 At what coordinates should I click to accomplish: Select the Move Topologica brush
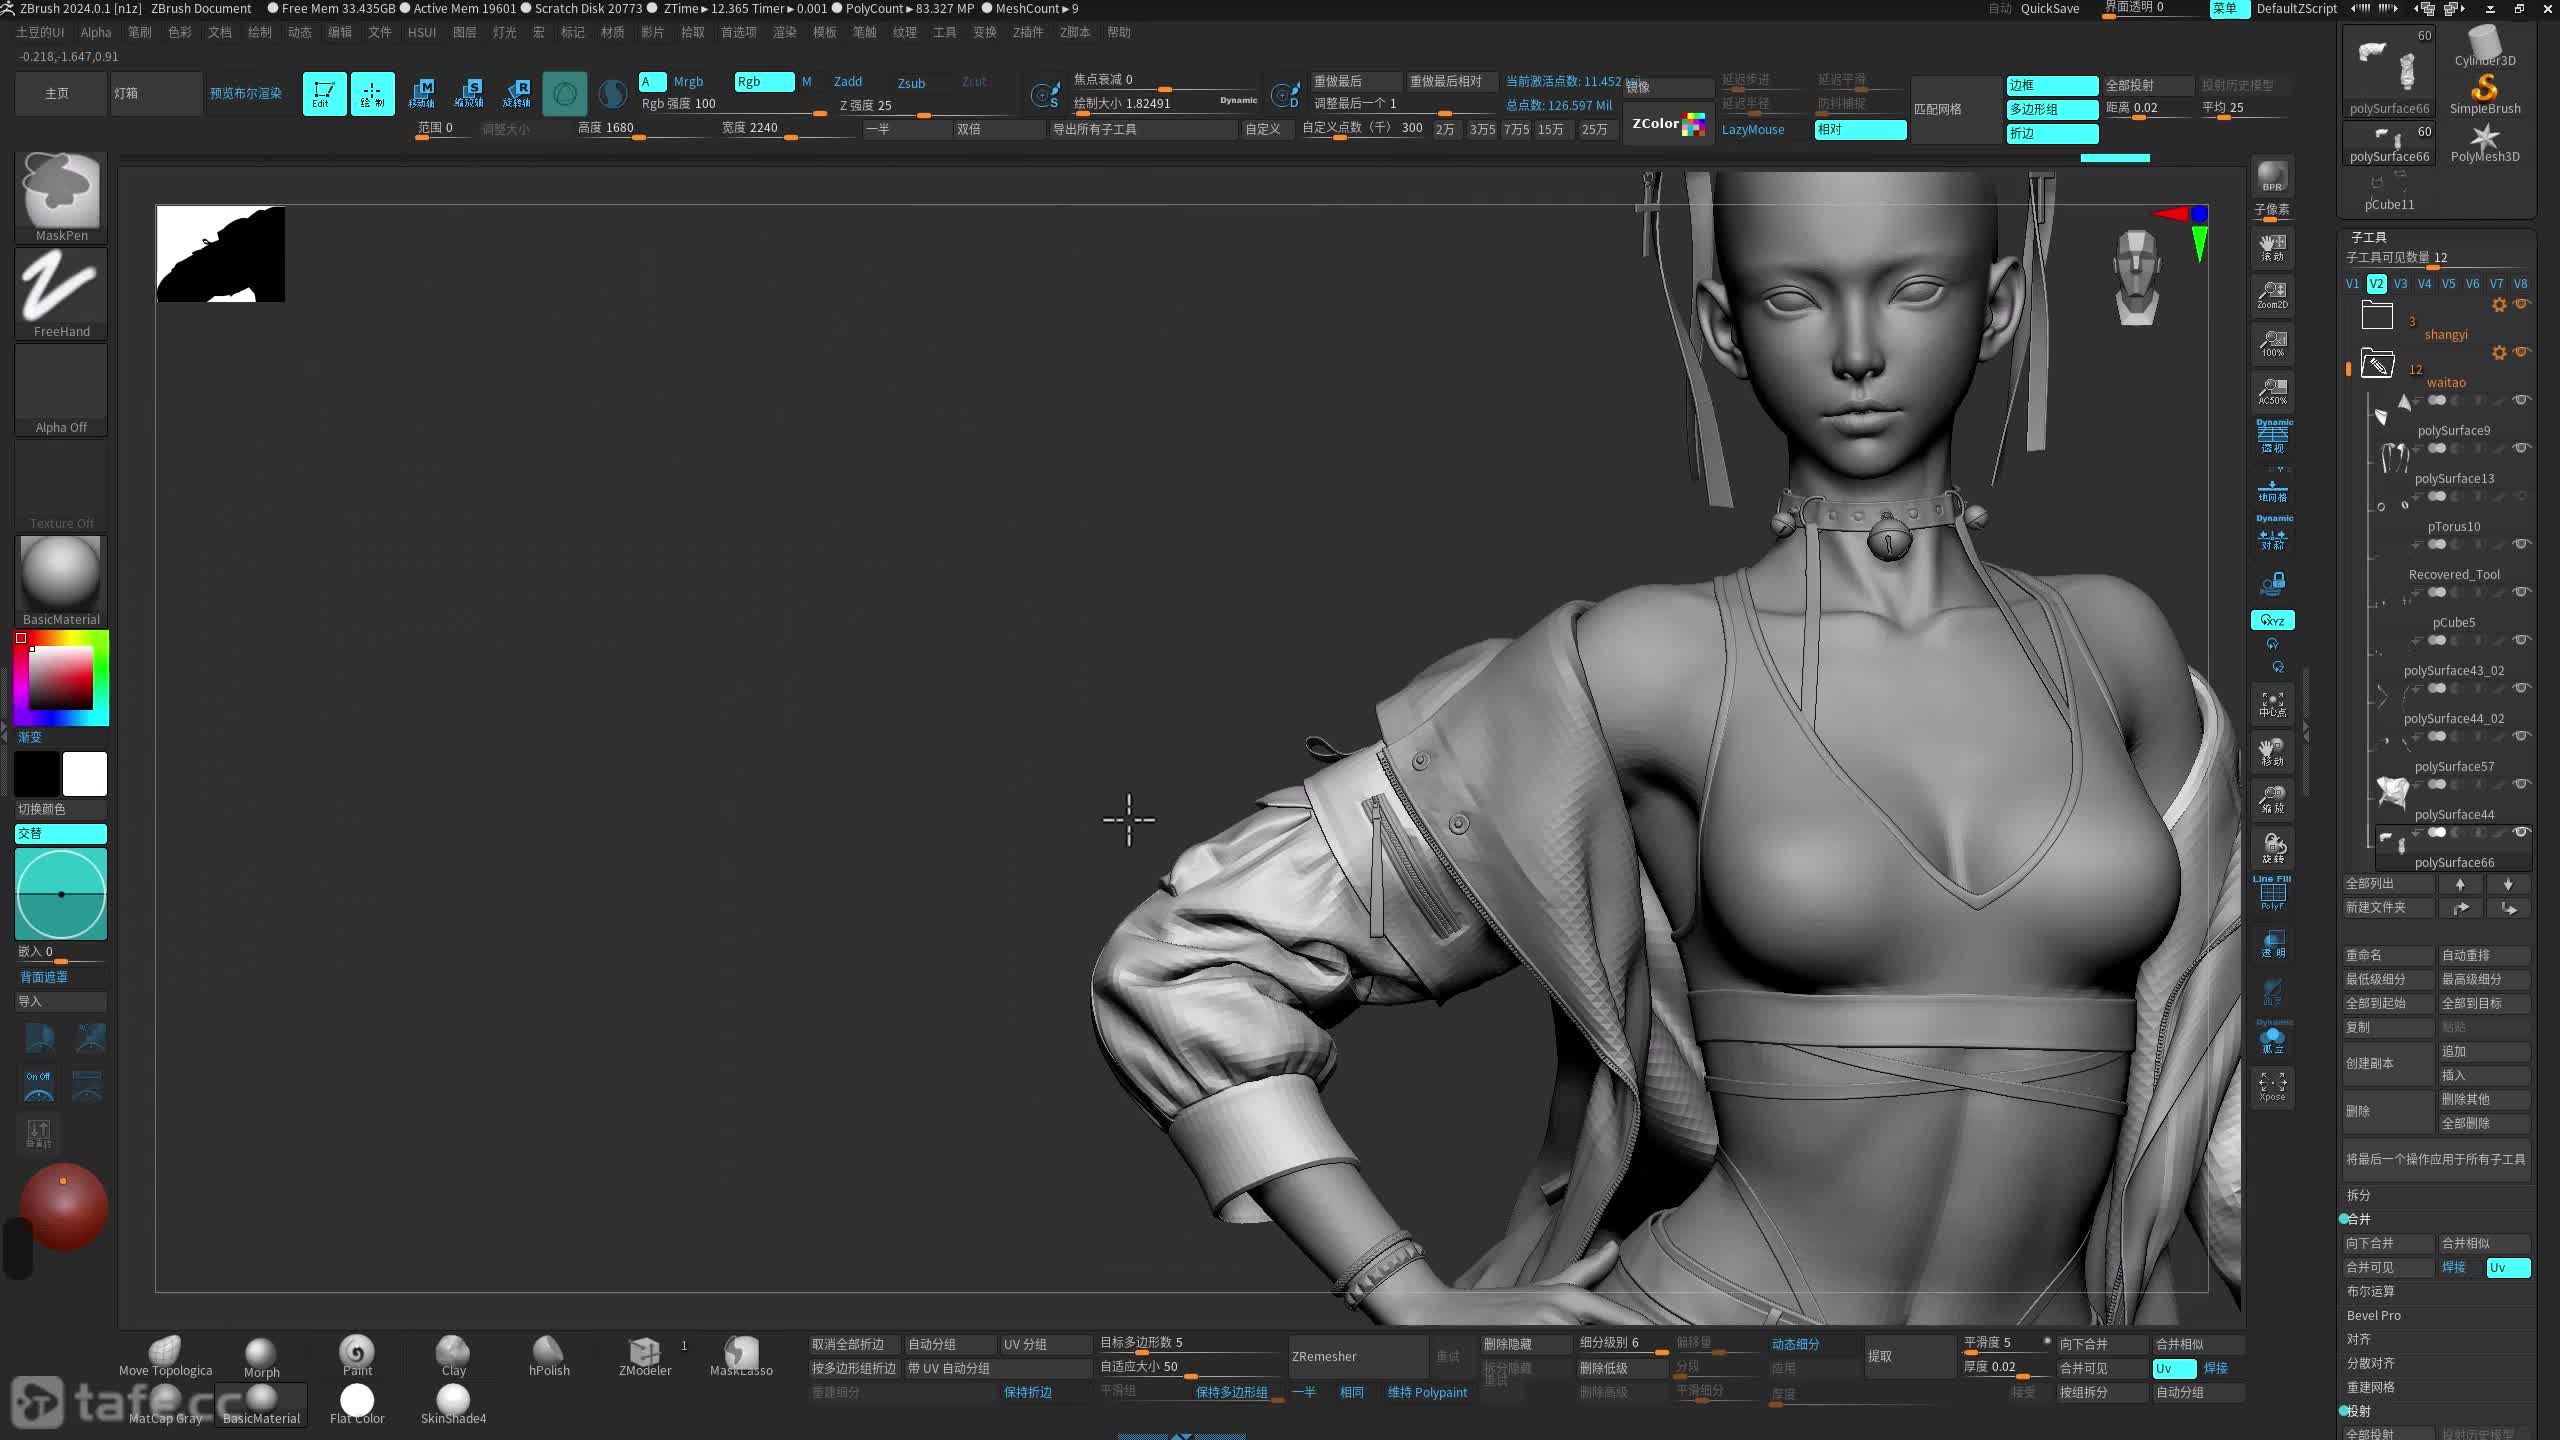click(x=165, y=1356)
